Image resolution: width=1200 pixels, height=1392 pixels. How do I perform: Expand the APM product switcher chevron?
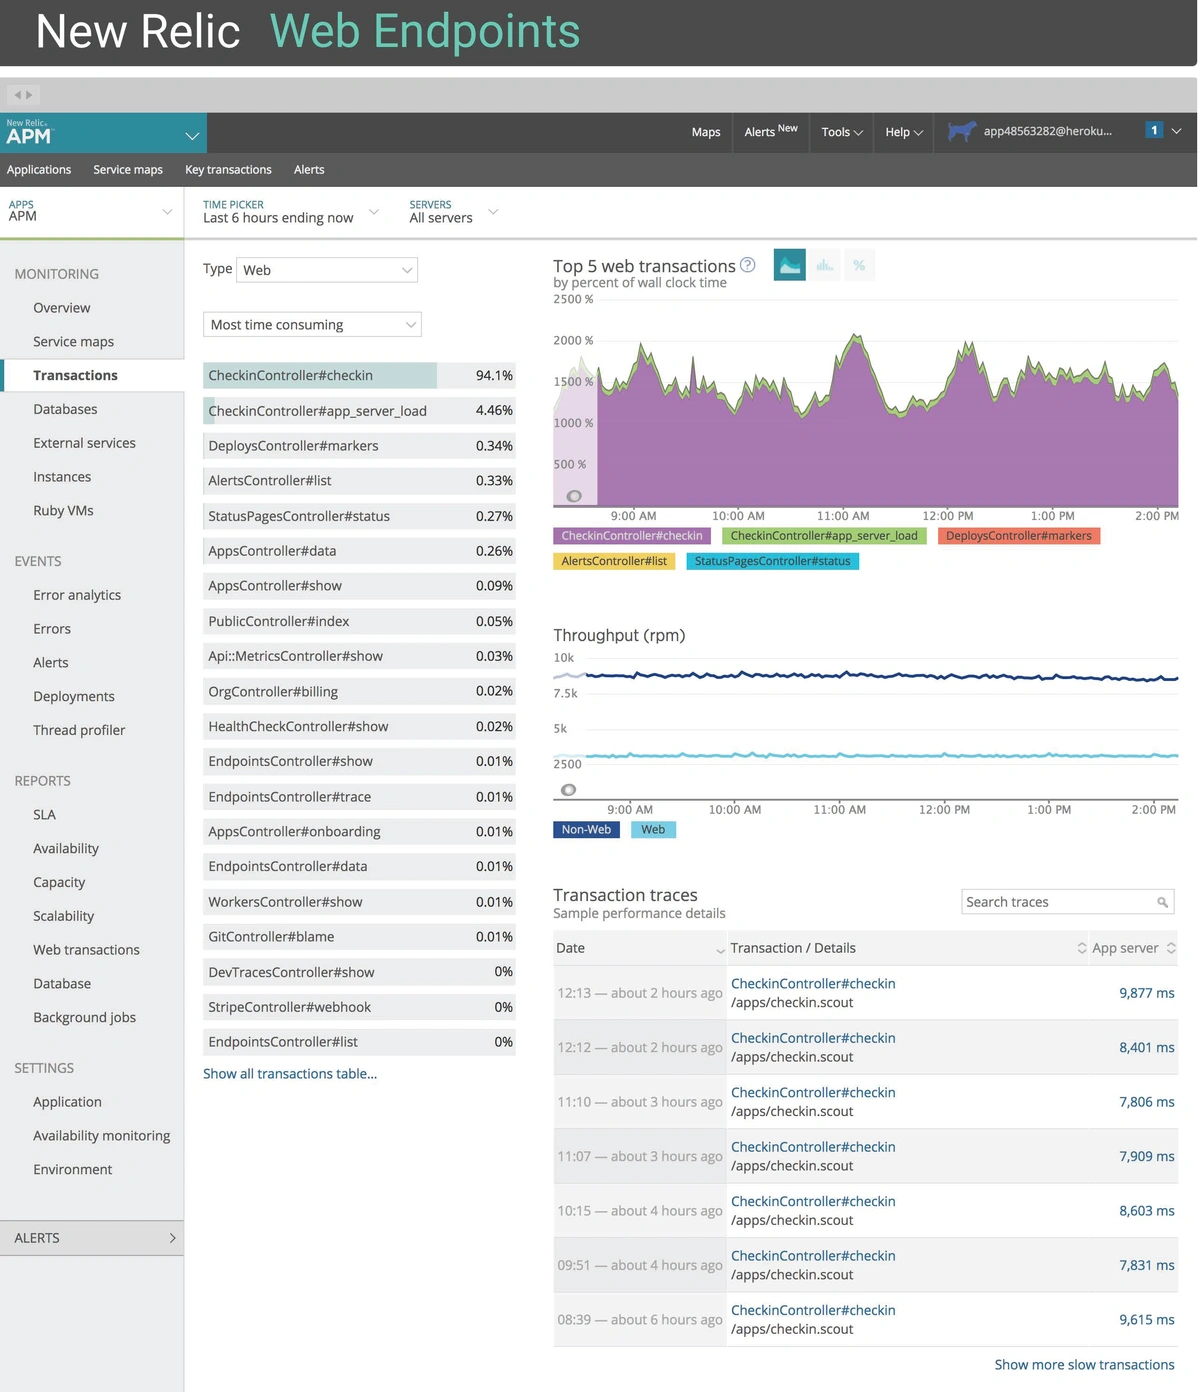tap(192, 135)
